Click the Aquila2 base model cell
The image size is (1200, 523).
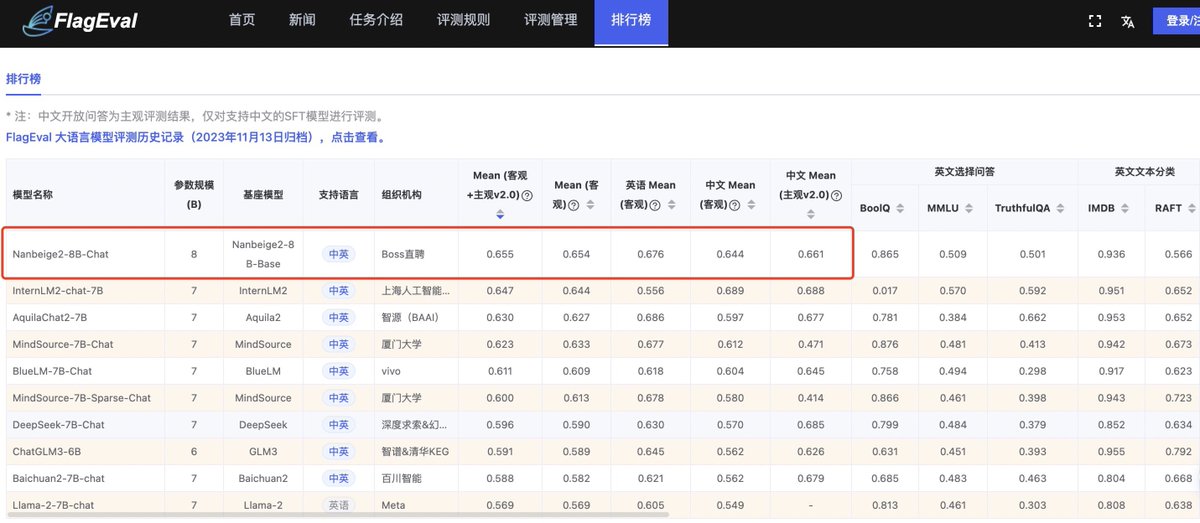pyautogui.click(x=263, y=317)
